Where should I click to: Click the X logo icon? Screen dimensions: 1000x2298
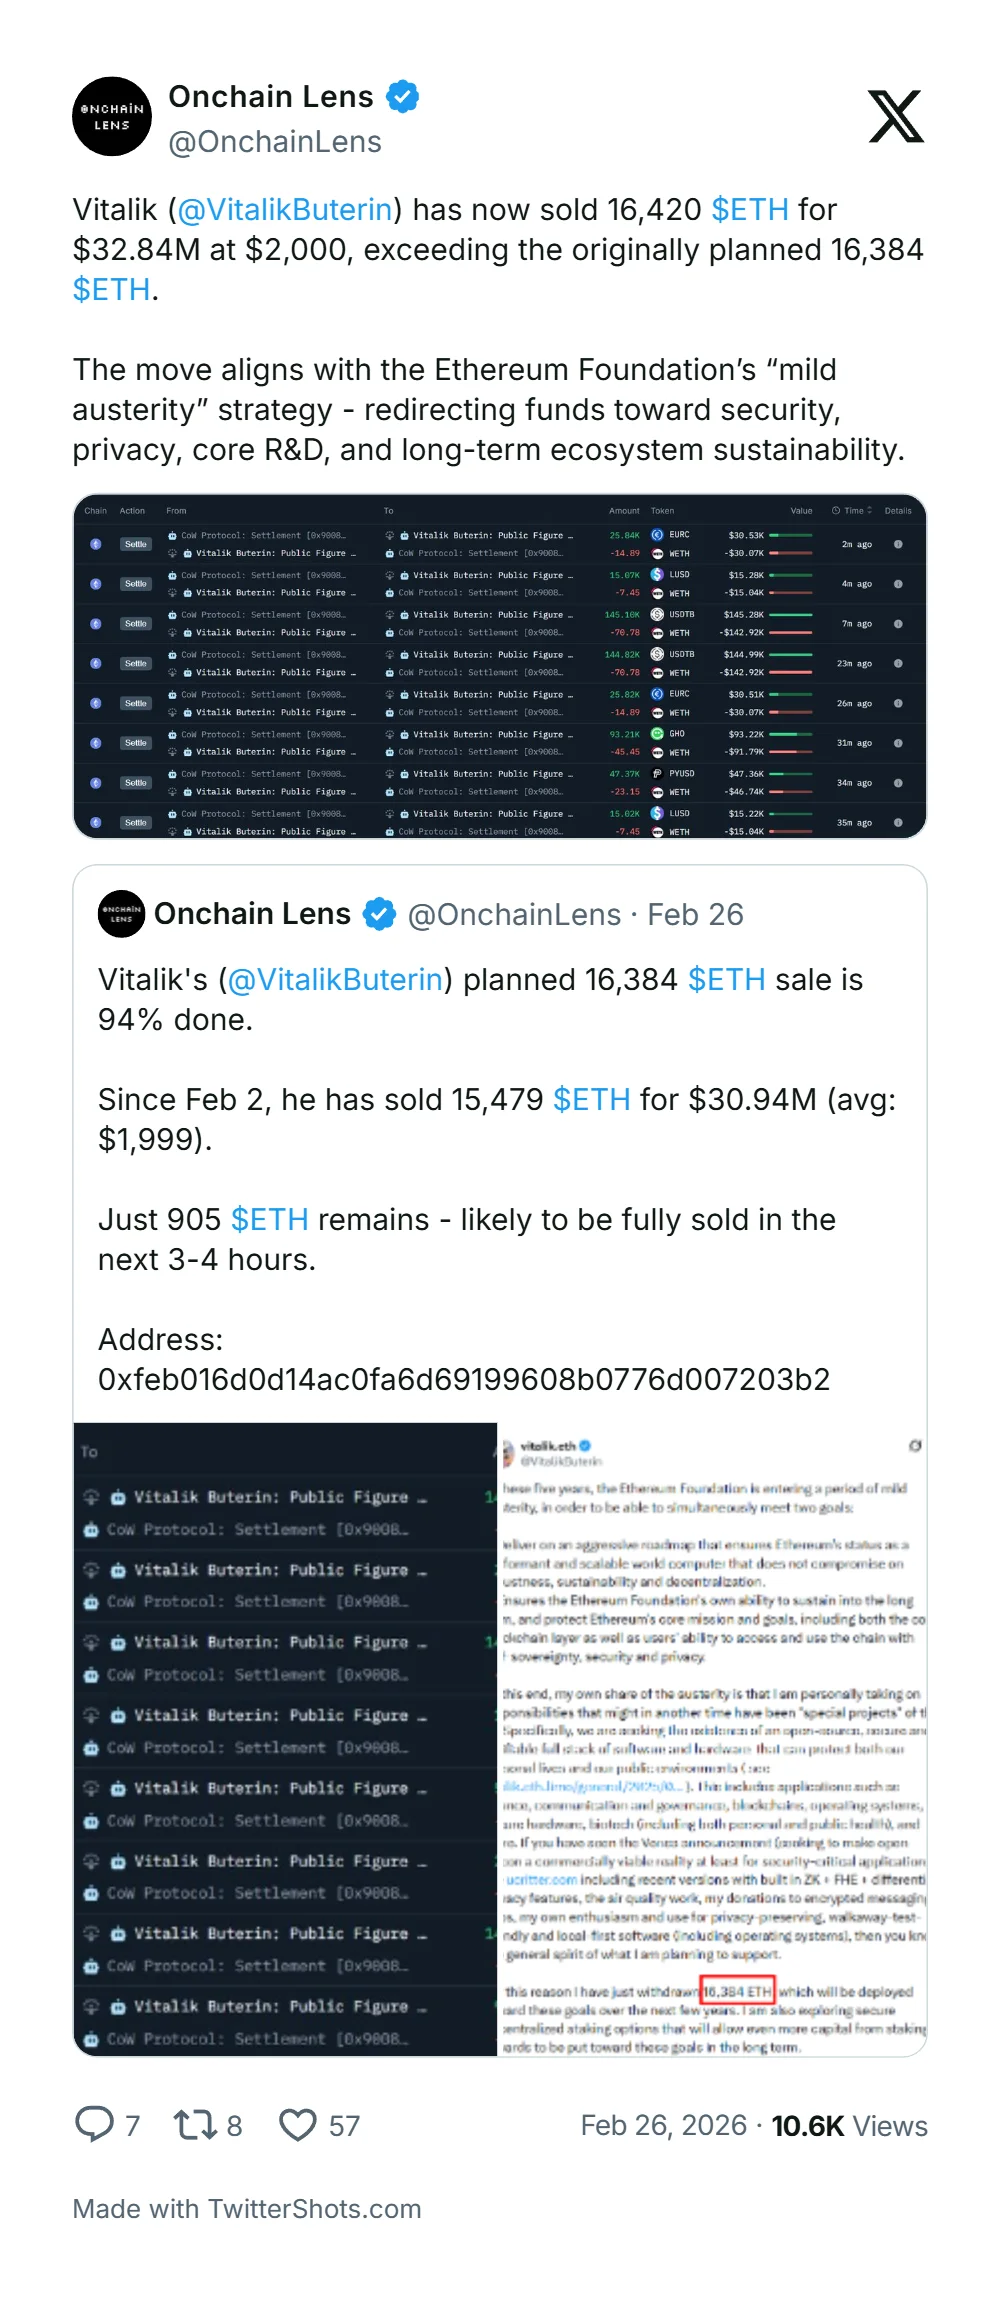coord(896,117)
